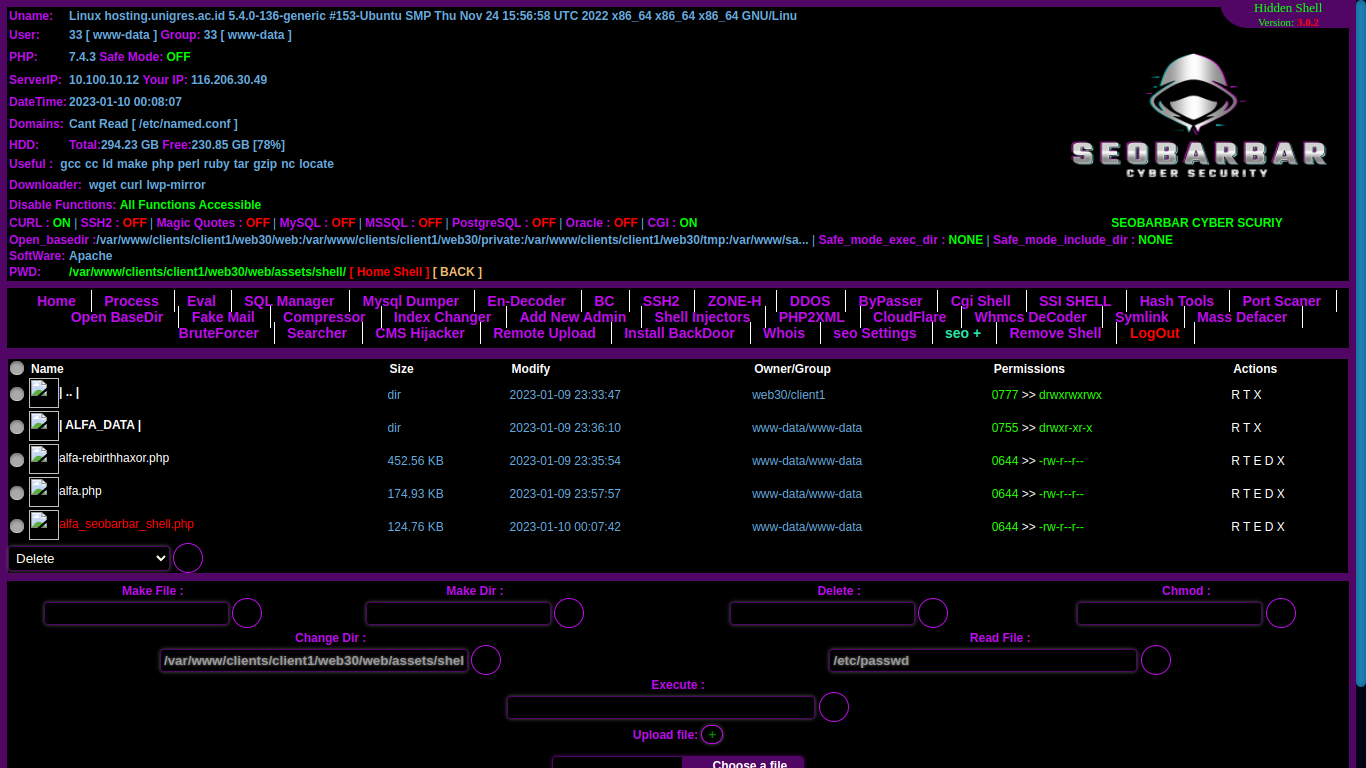Click the icon beside alfa_seobarbar_shell.php
Viewport: 1366px width, 768px height.
coord(44,525)
